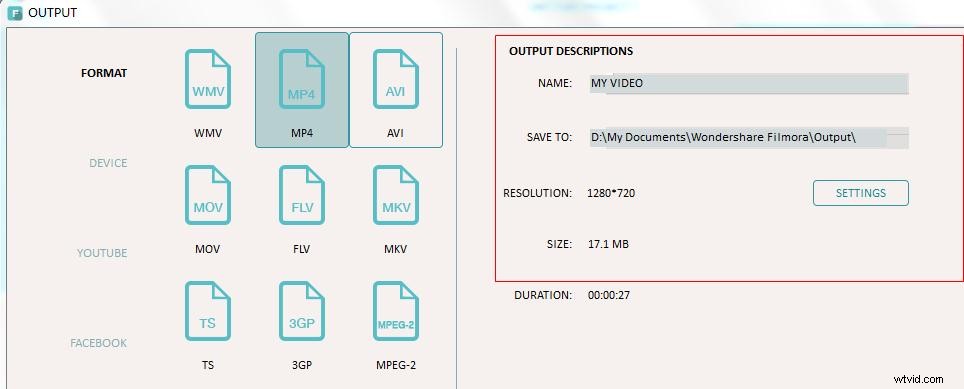Screen dimensions: 964x389
Task: Choose the MPEG-2 format icon
Action: 396,311
